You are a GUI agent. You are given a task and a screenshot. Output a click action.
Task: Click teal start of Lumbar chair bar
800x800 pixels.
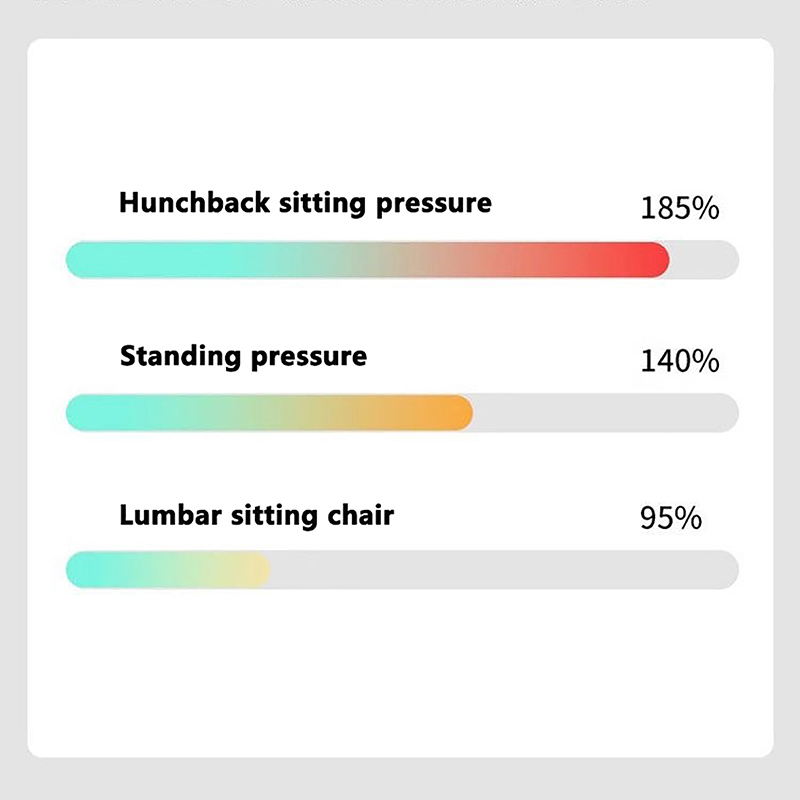88,570
